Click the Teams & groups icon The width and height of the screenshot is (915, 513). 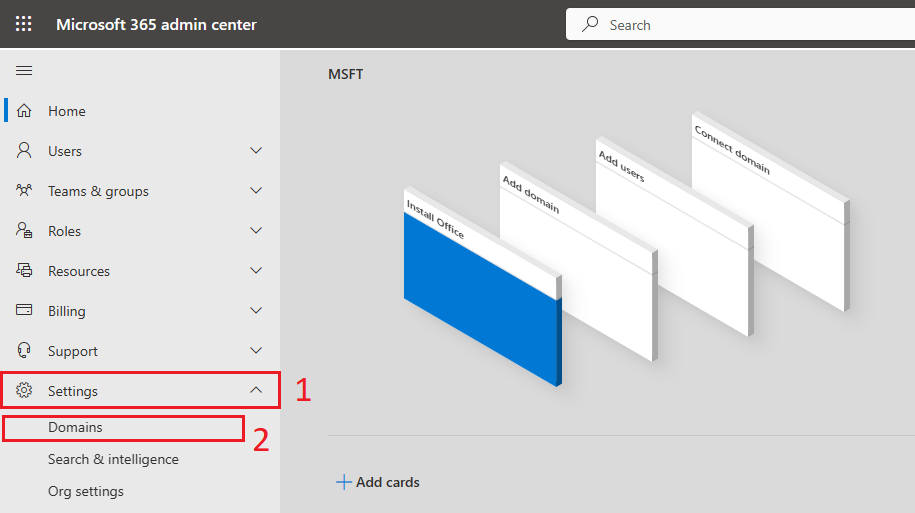point(24,190)
